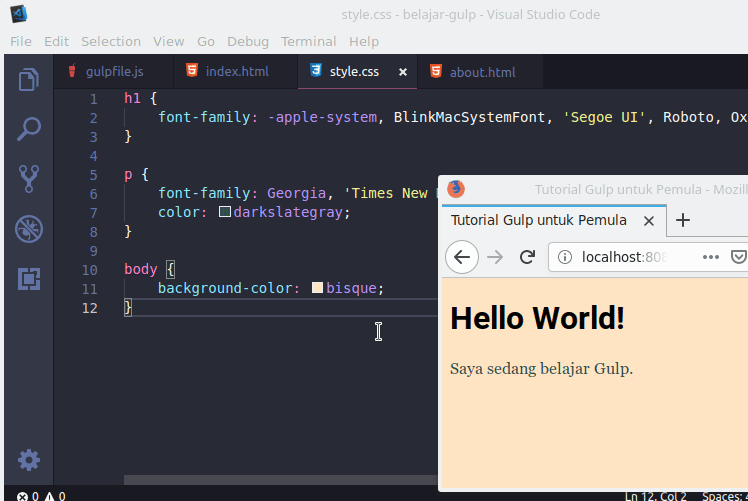Open the Source Control panel
The height and width of the screenshot is (501, 748).
point(29,179)
